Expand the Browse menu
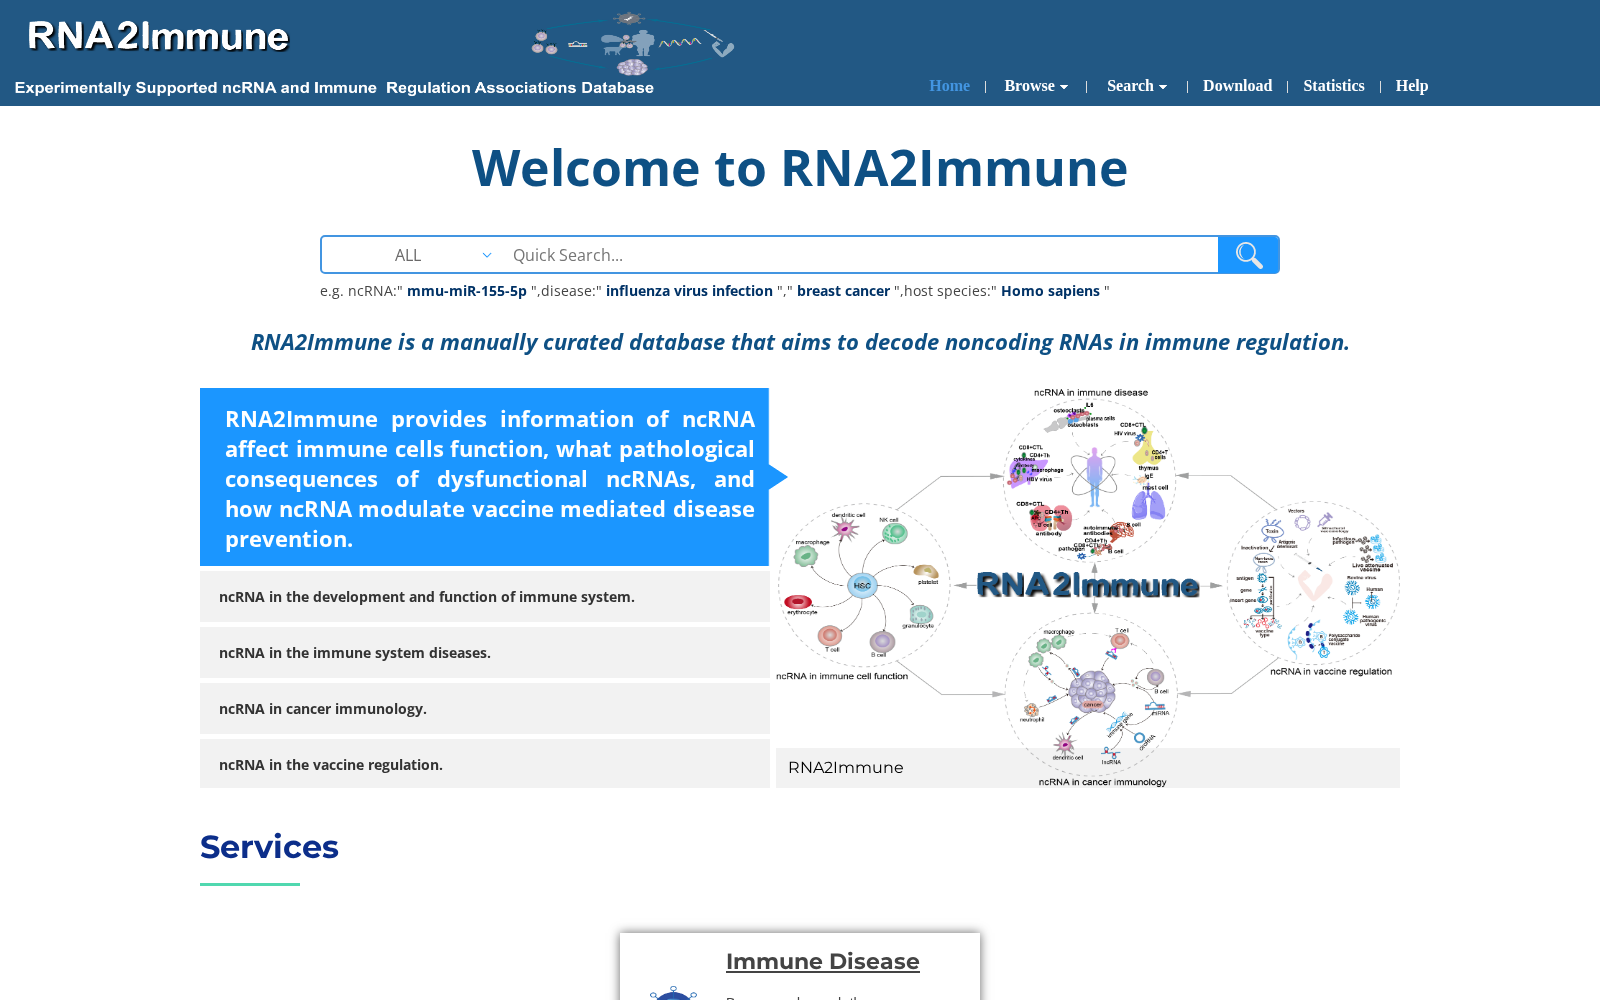 pos(1036,86)
